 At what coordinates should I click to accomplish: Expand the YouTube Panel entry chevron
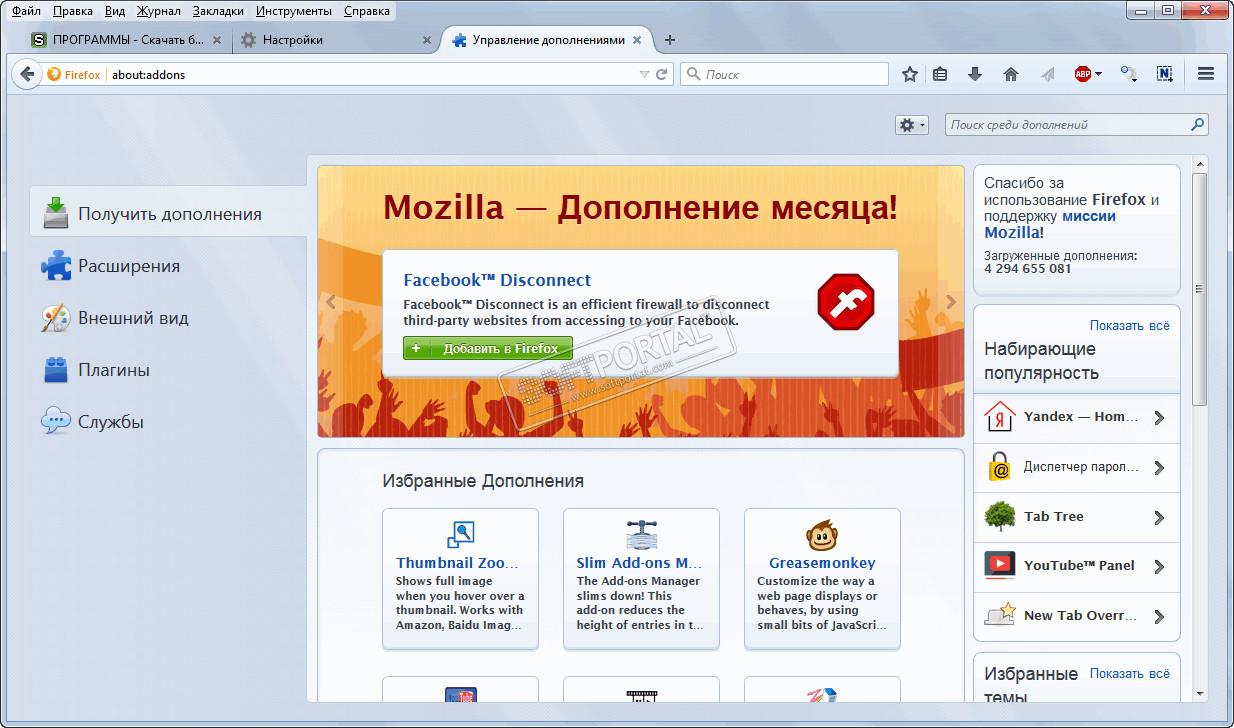[x=1159, y=567]
